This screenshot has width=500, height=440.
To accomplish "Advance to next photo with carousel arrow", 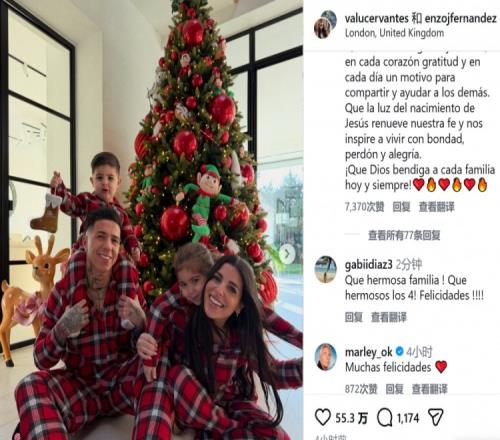I will [x=287, y=254].
